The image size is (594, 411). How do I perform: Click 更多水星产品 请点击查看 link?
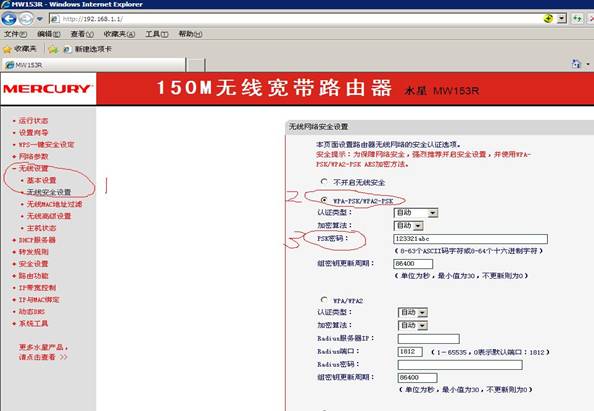[43, 352]
